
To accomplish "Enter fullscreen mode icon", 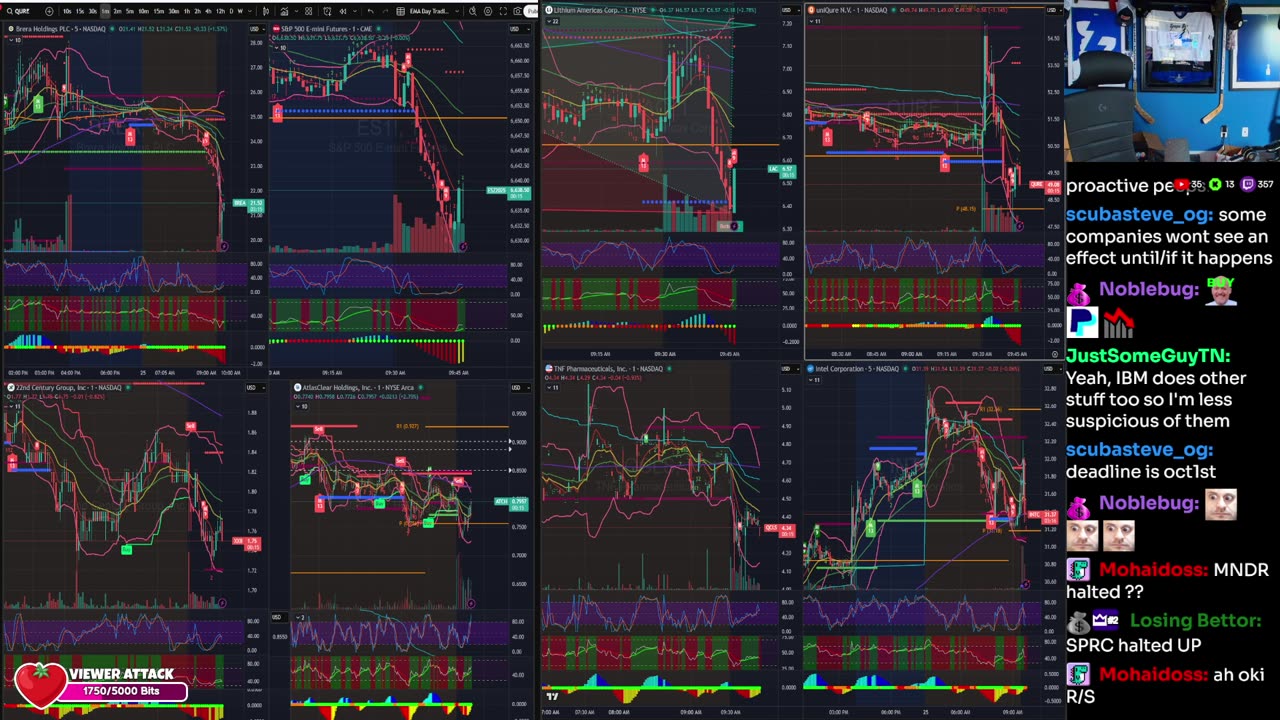I will 503,11.
